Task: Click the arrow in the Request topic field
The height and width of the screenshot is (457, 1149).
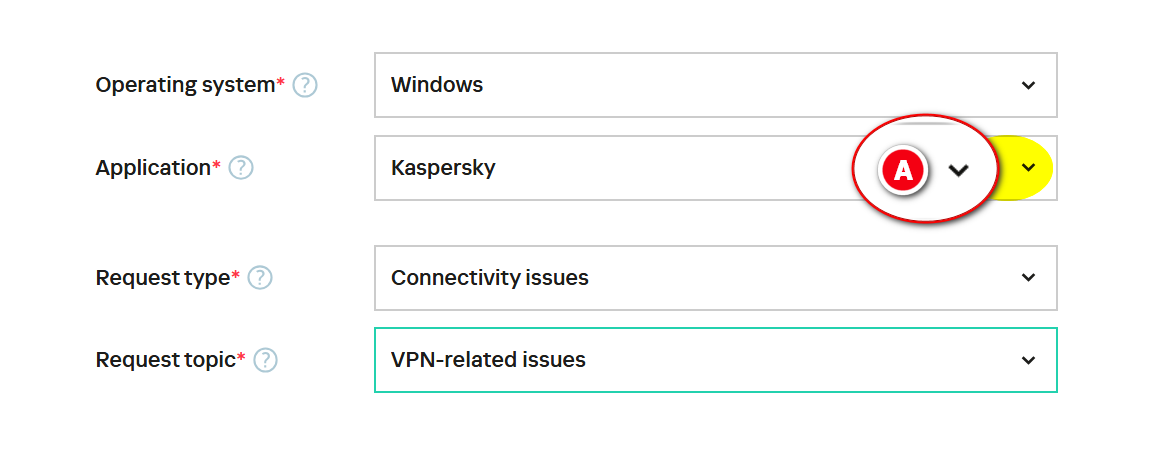Action: click(1029, 360)
